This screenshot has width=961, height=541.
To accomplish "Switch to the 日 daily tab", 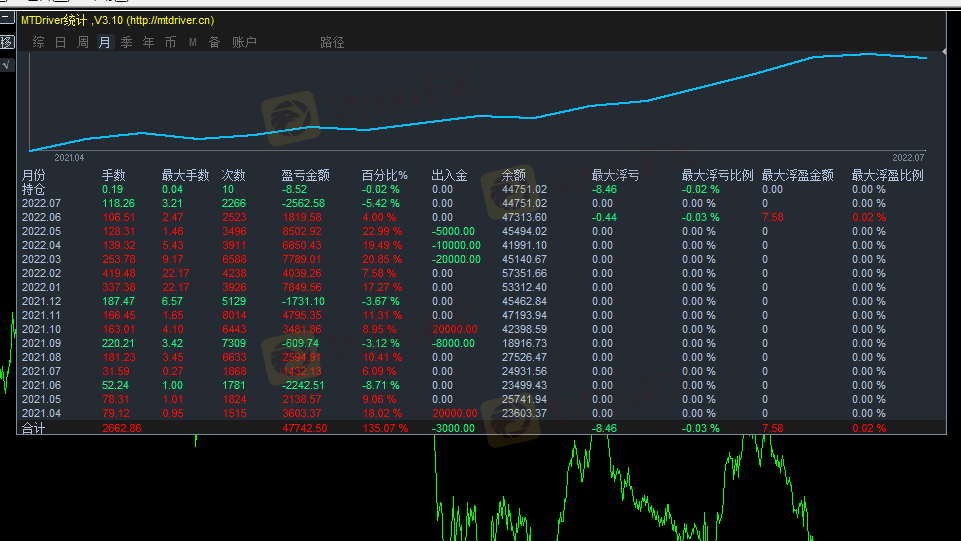I will [60, 42].
